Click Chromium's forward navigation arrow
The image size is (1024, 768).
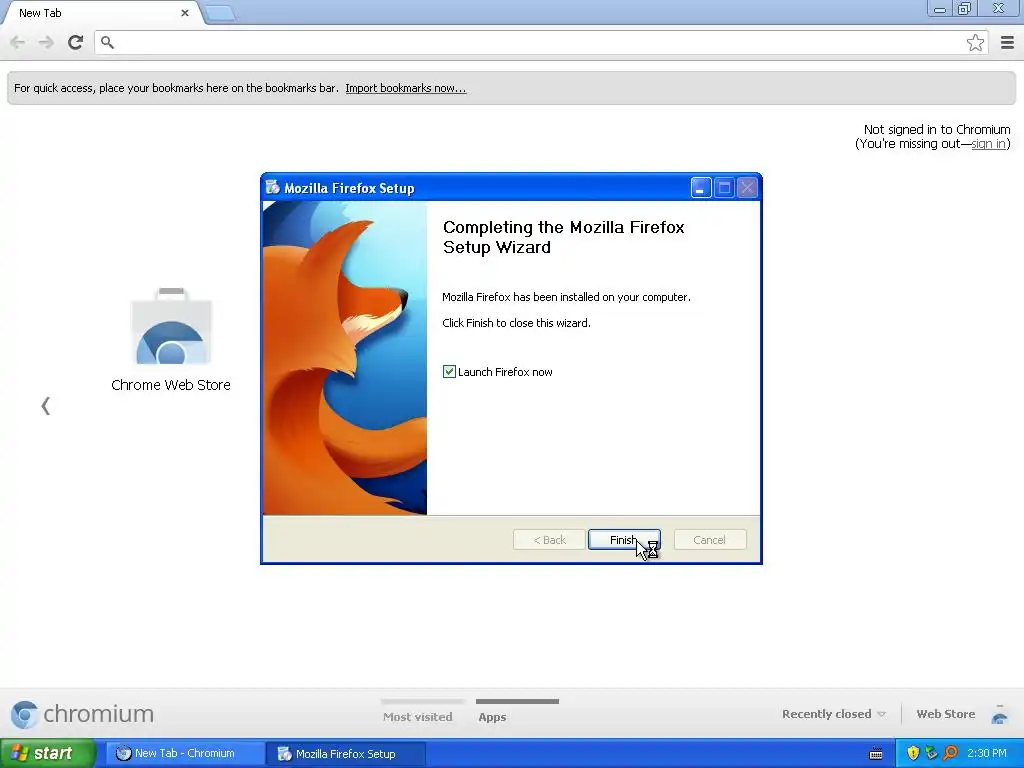[46, 42]
